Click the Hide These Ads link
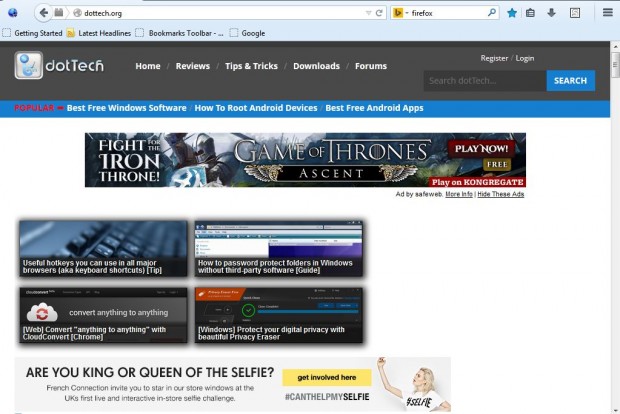 tap(501, 194)
